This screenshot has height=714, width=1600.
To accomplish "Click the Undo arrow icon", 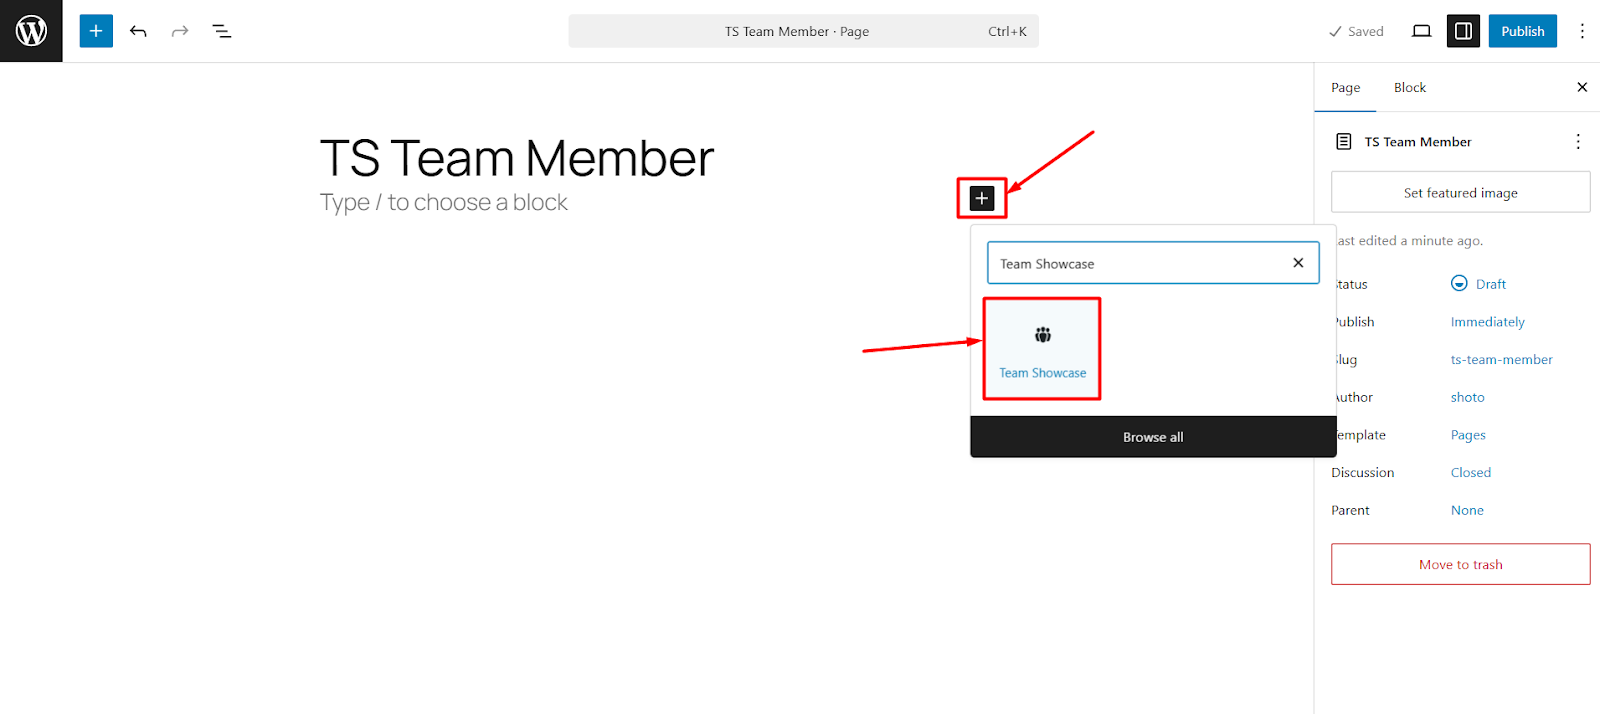I will [138, 31].
